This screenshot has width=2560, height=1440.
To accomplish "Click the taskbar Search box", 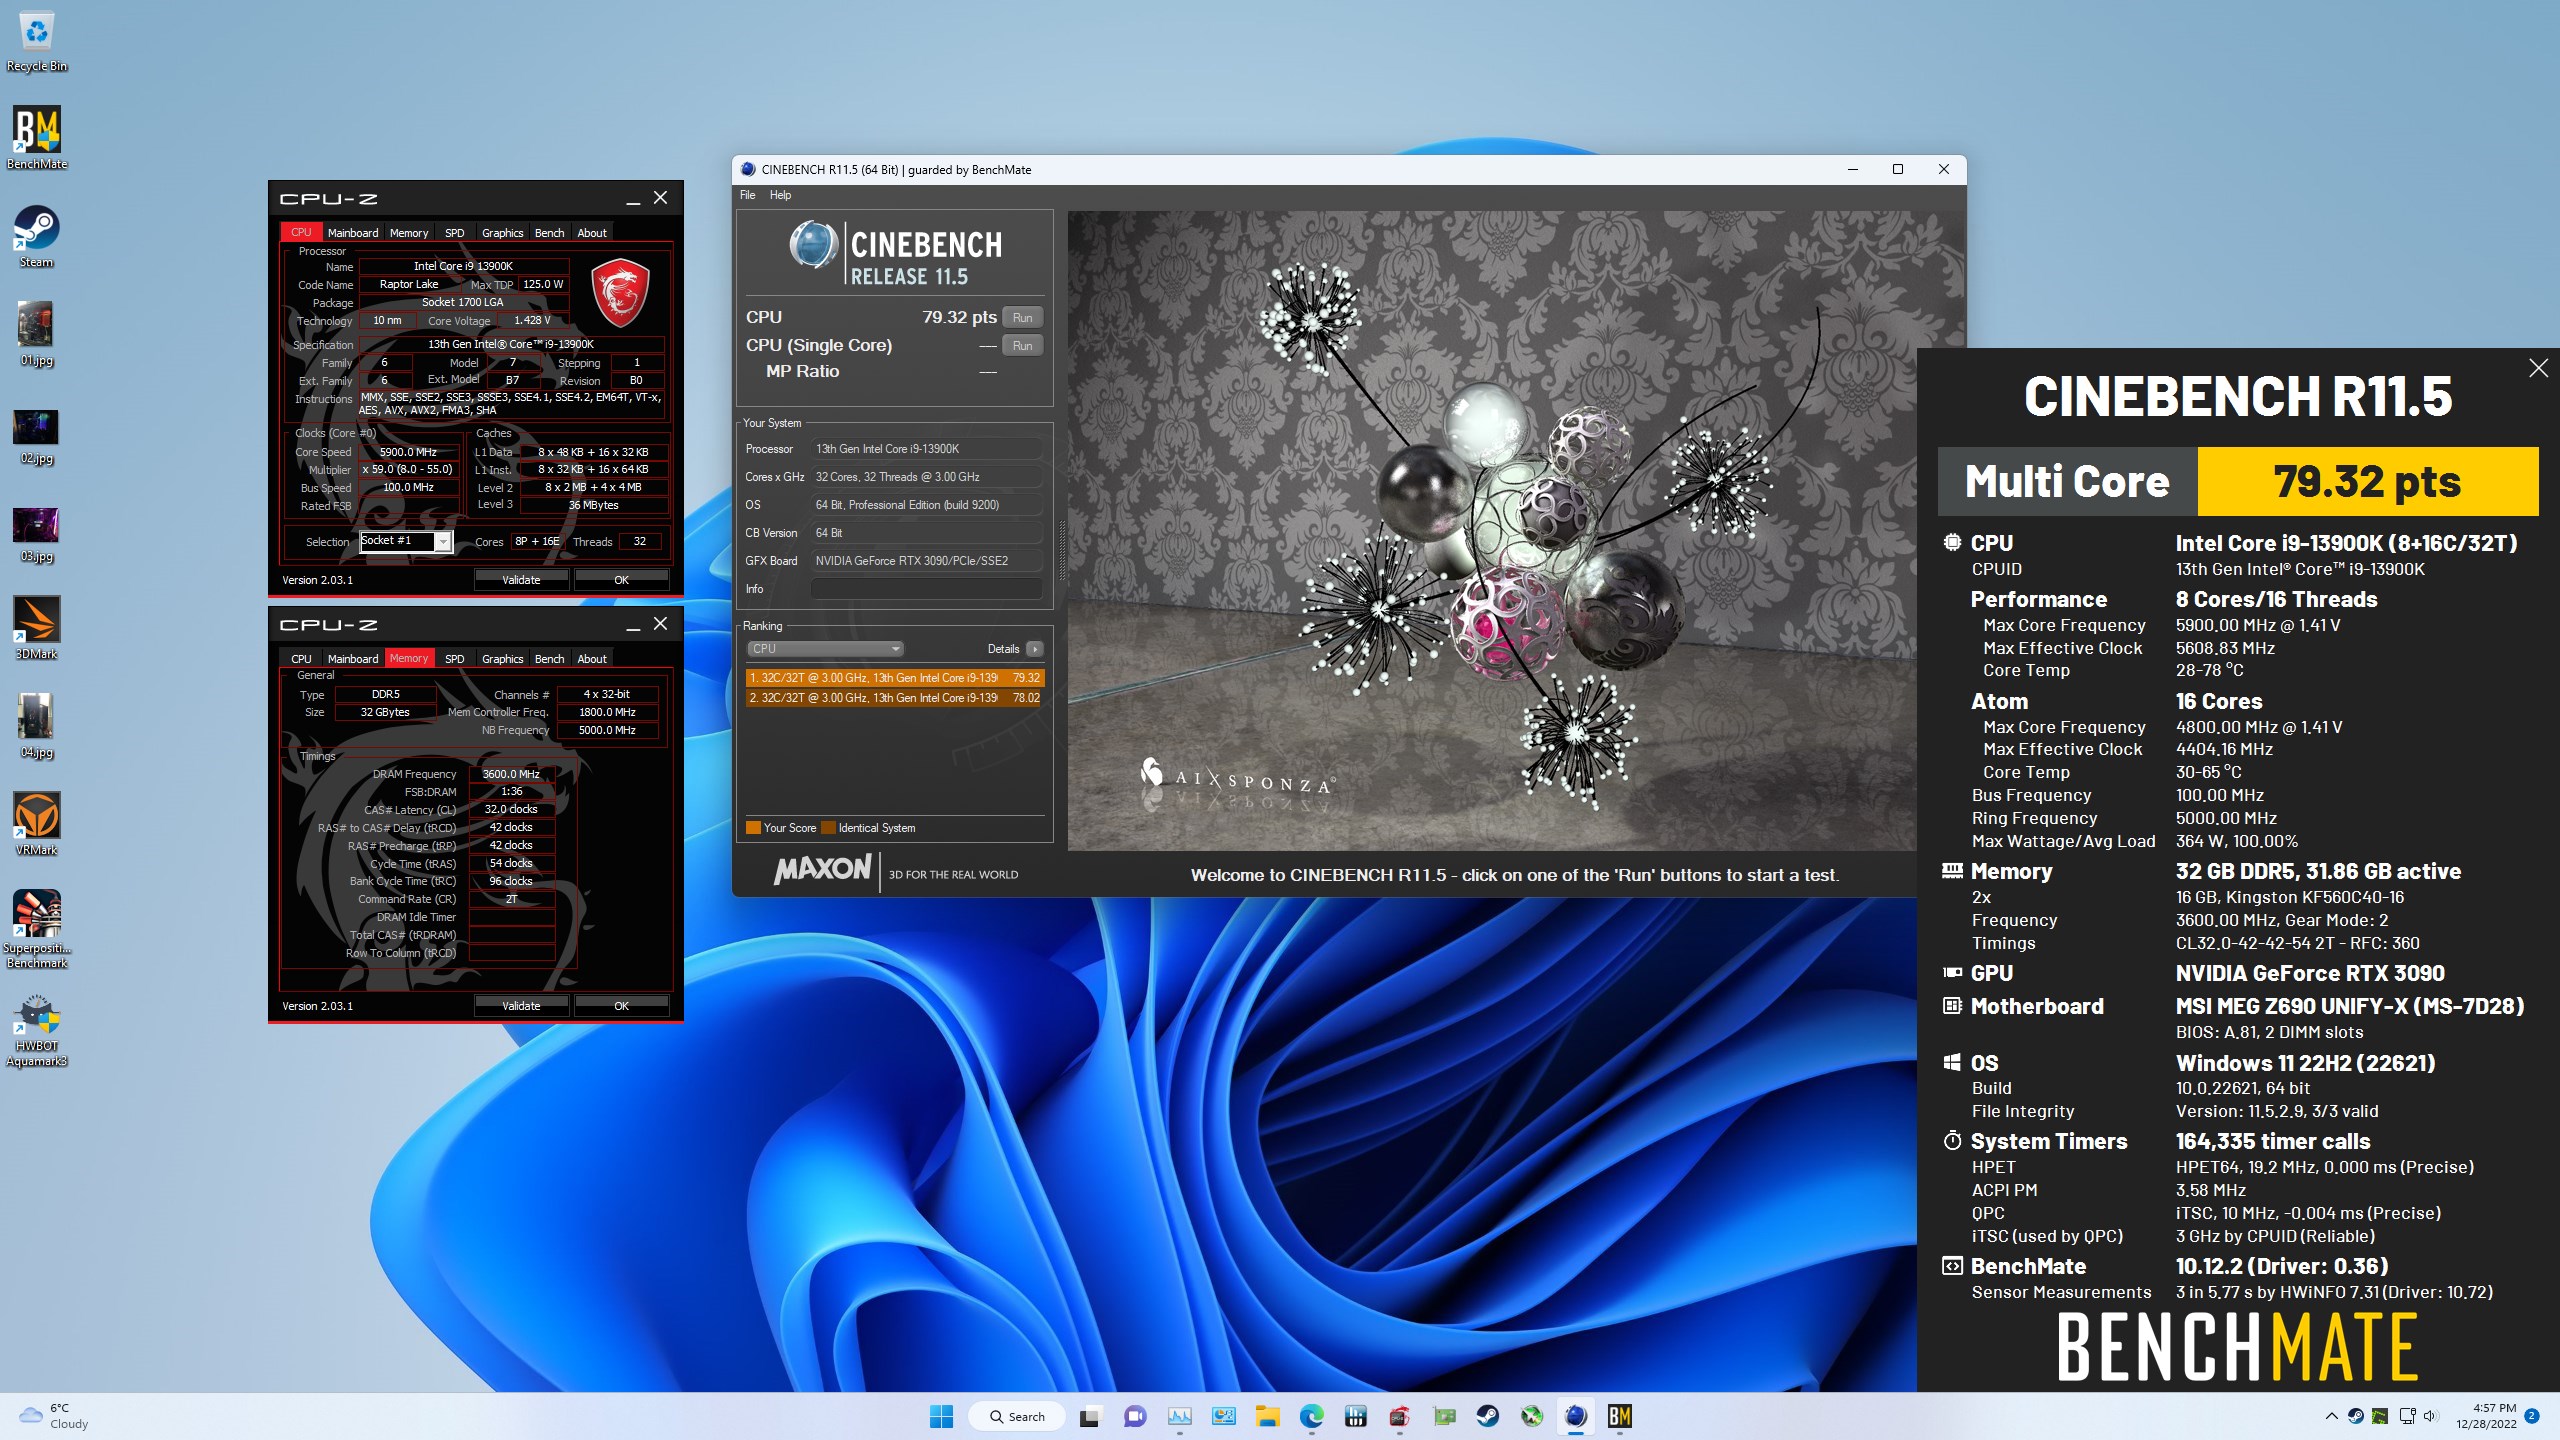I will (x=1017, y=1416).
